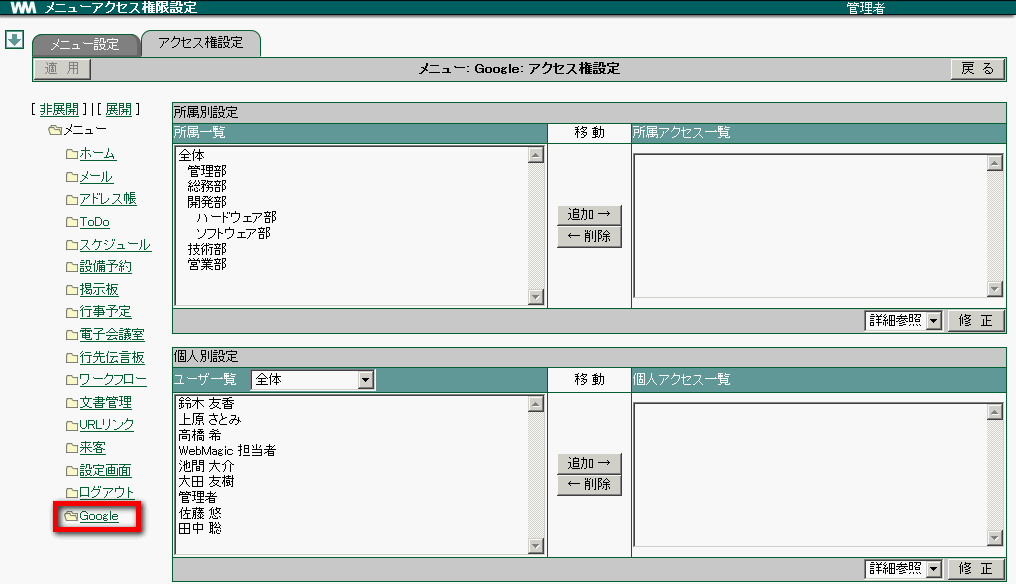
Task: Click folder icon beside 行事予定
Action: pos(72,312)
